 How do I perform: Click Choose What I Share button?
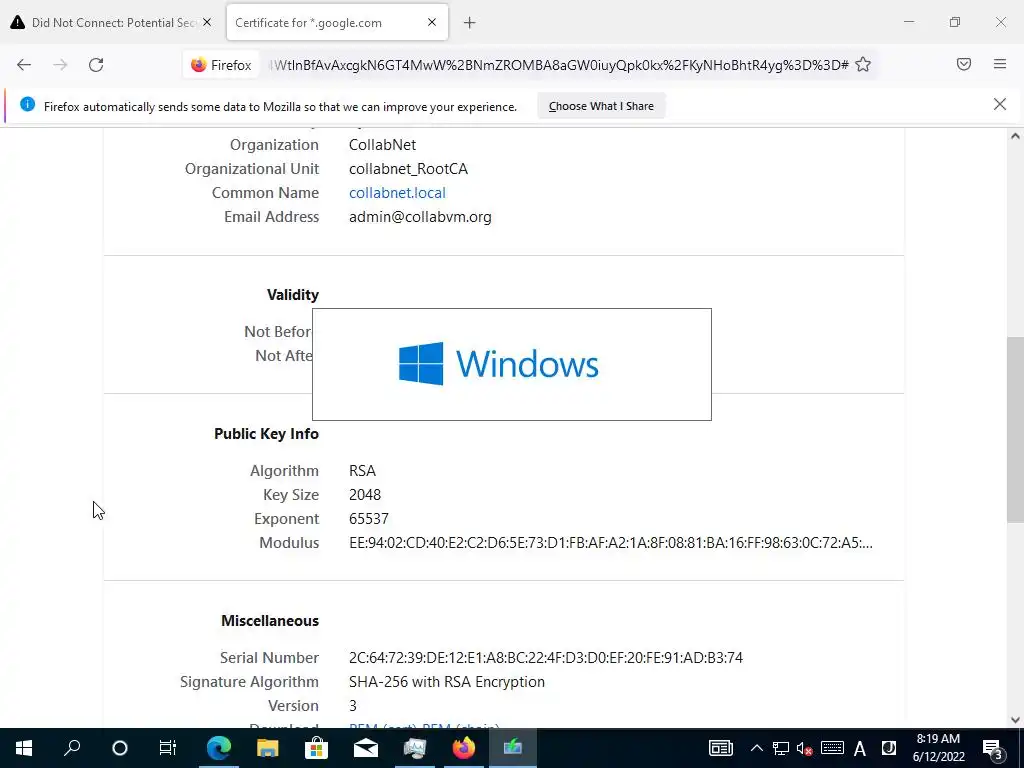[x=601, y=106]
